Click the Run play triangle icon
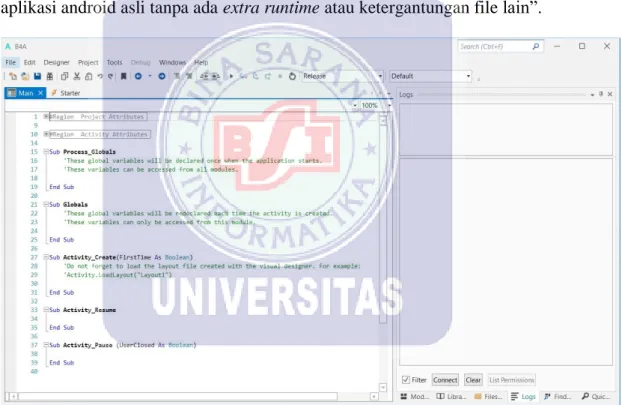This screenshot has width=622, height=405. (231, 76)
